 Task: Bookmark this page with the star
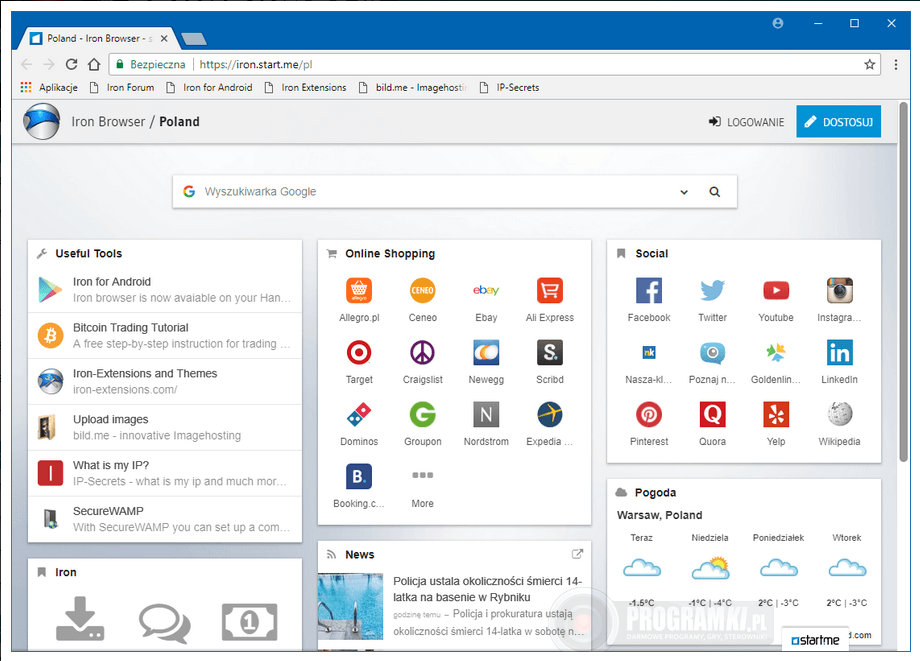point(869,65)
